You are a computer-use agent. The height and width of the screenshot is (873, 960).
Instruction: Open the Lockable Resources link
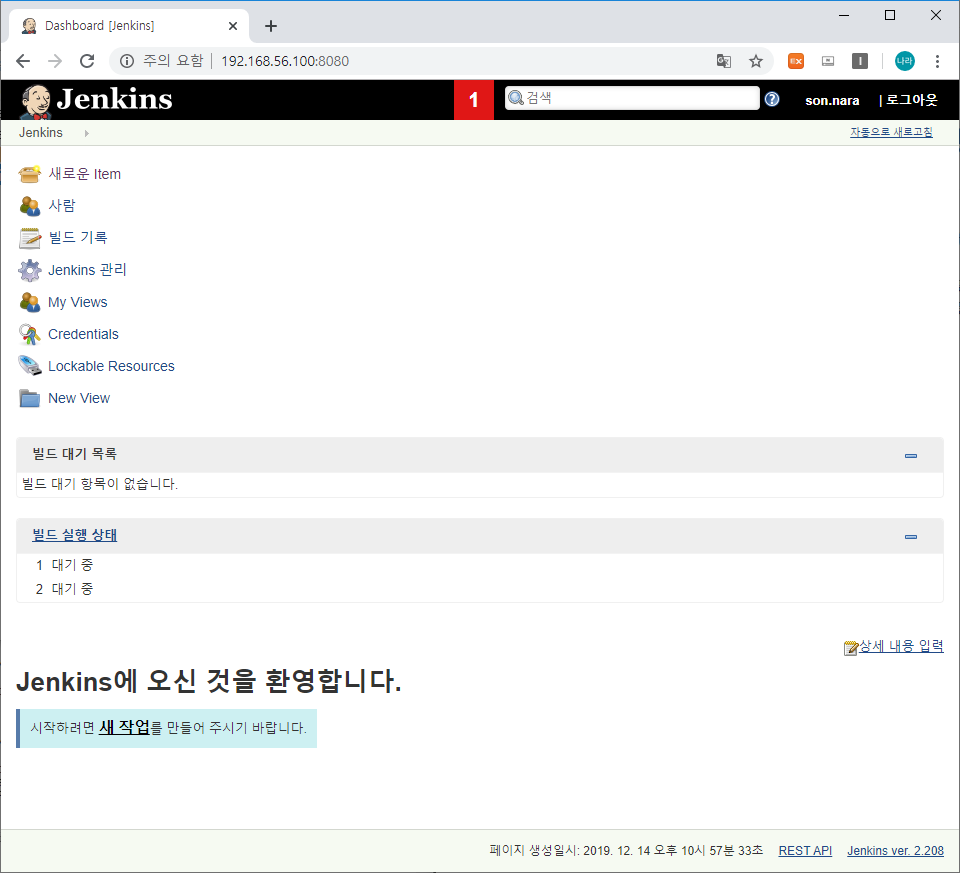111,366
